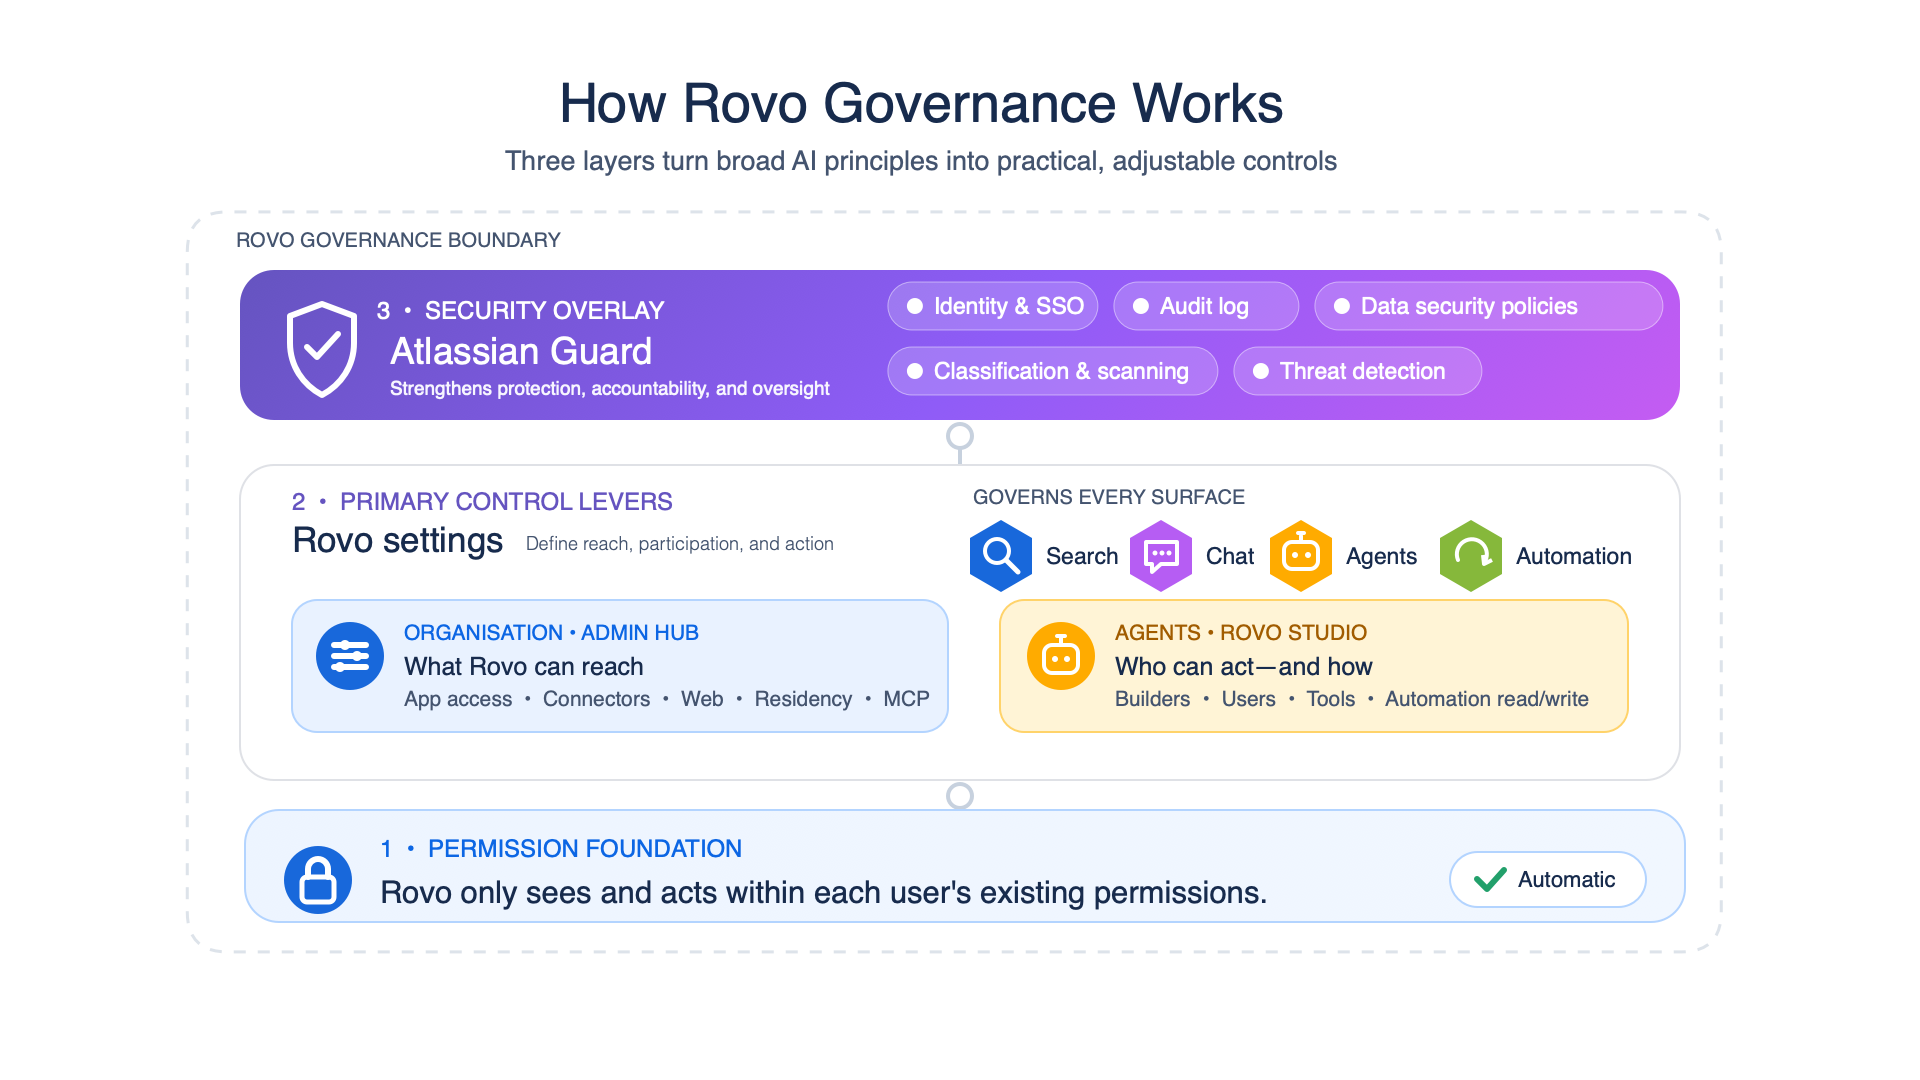Click 'App access' in the Admin Hub card

tap(458, 699)
